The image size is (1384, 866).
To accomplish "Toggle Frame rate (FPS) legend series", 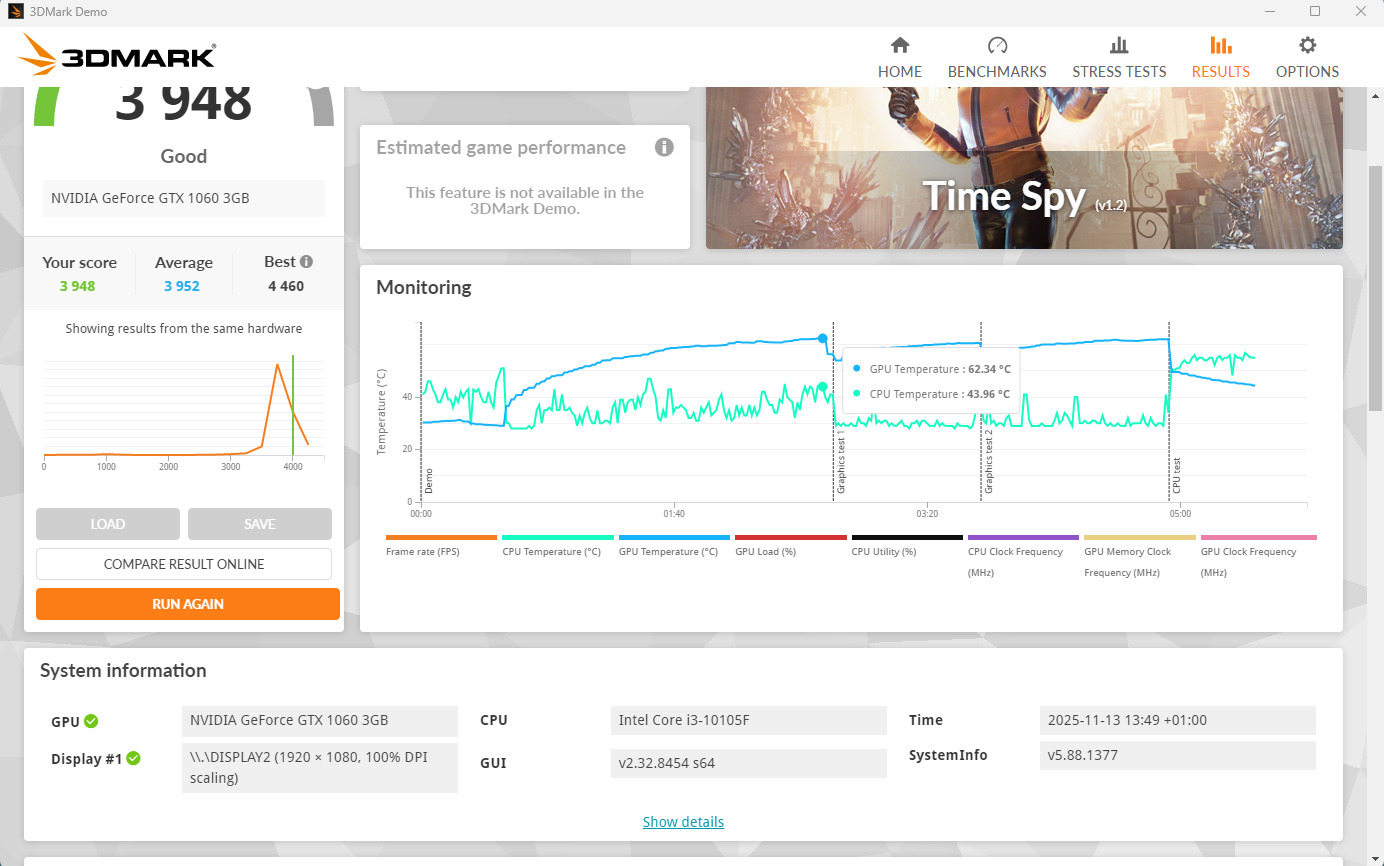I will [x=441, y=546].
